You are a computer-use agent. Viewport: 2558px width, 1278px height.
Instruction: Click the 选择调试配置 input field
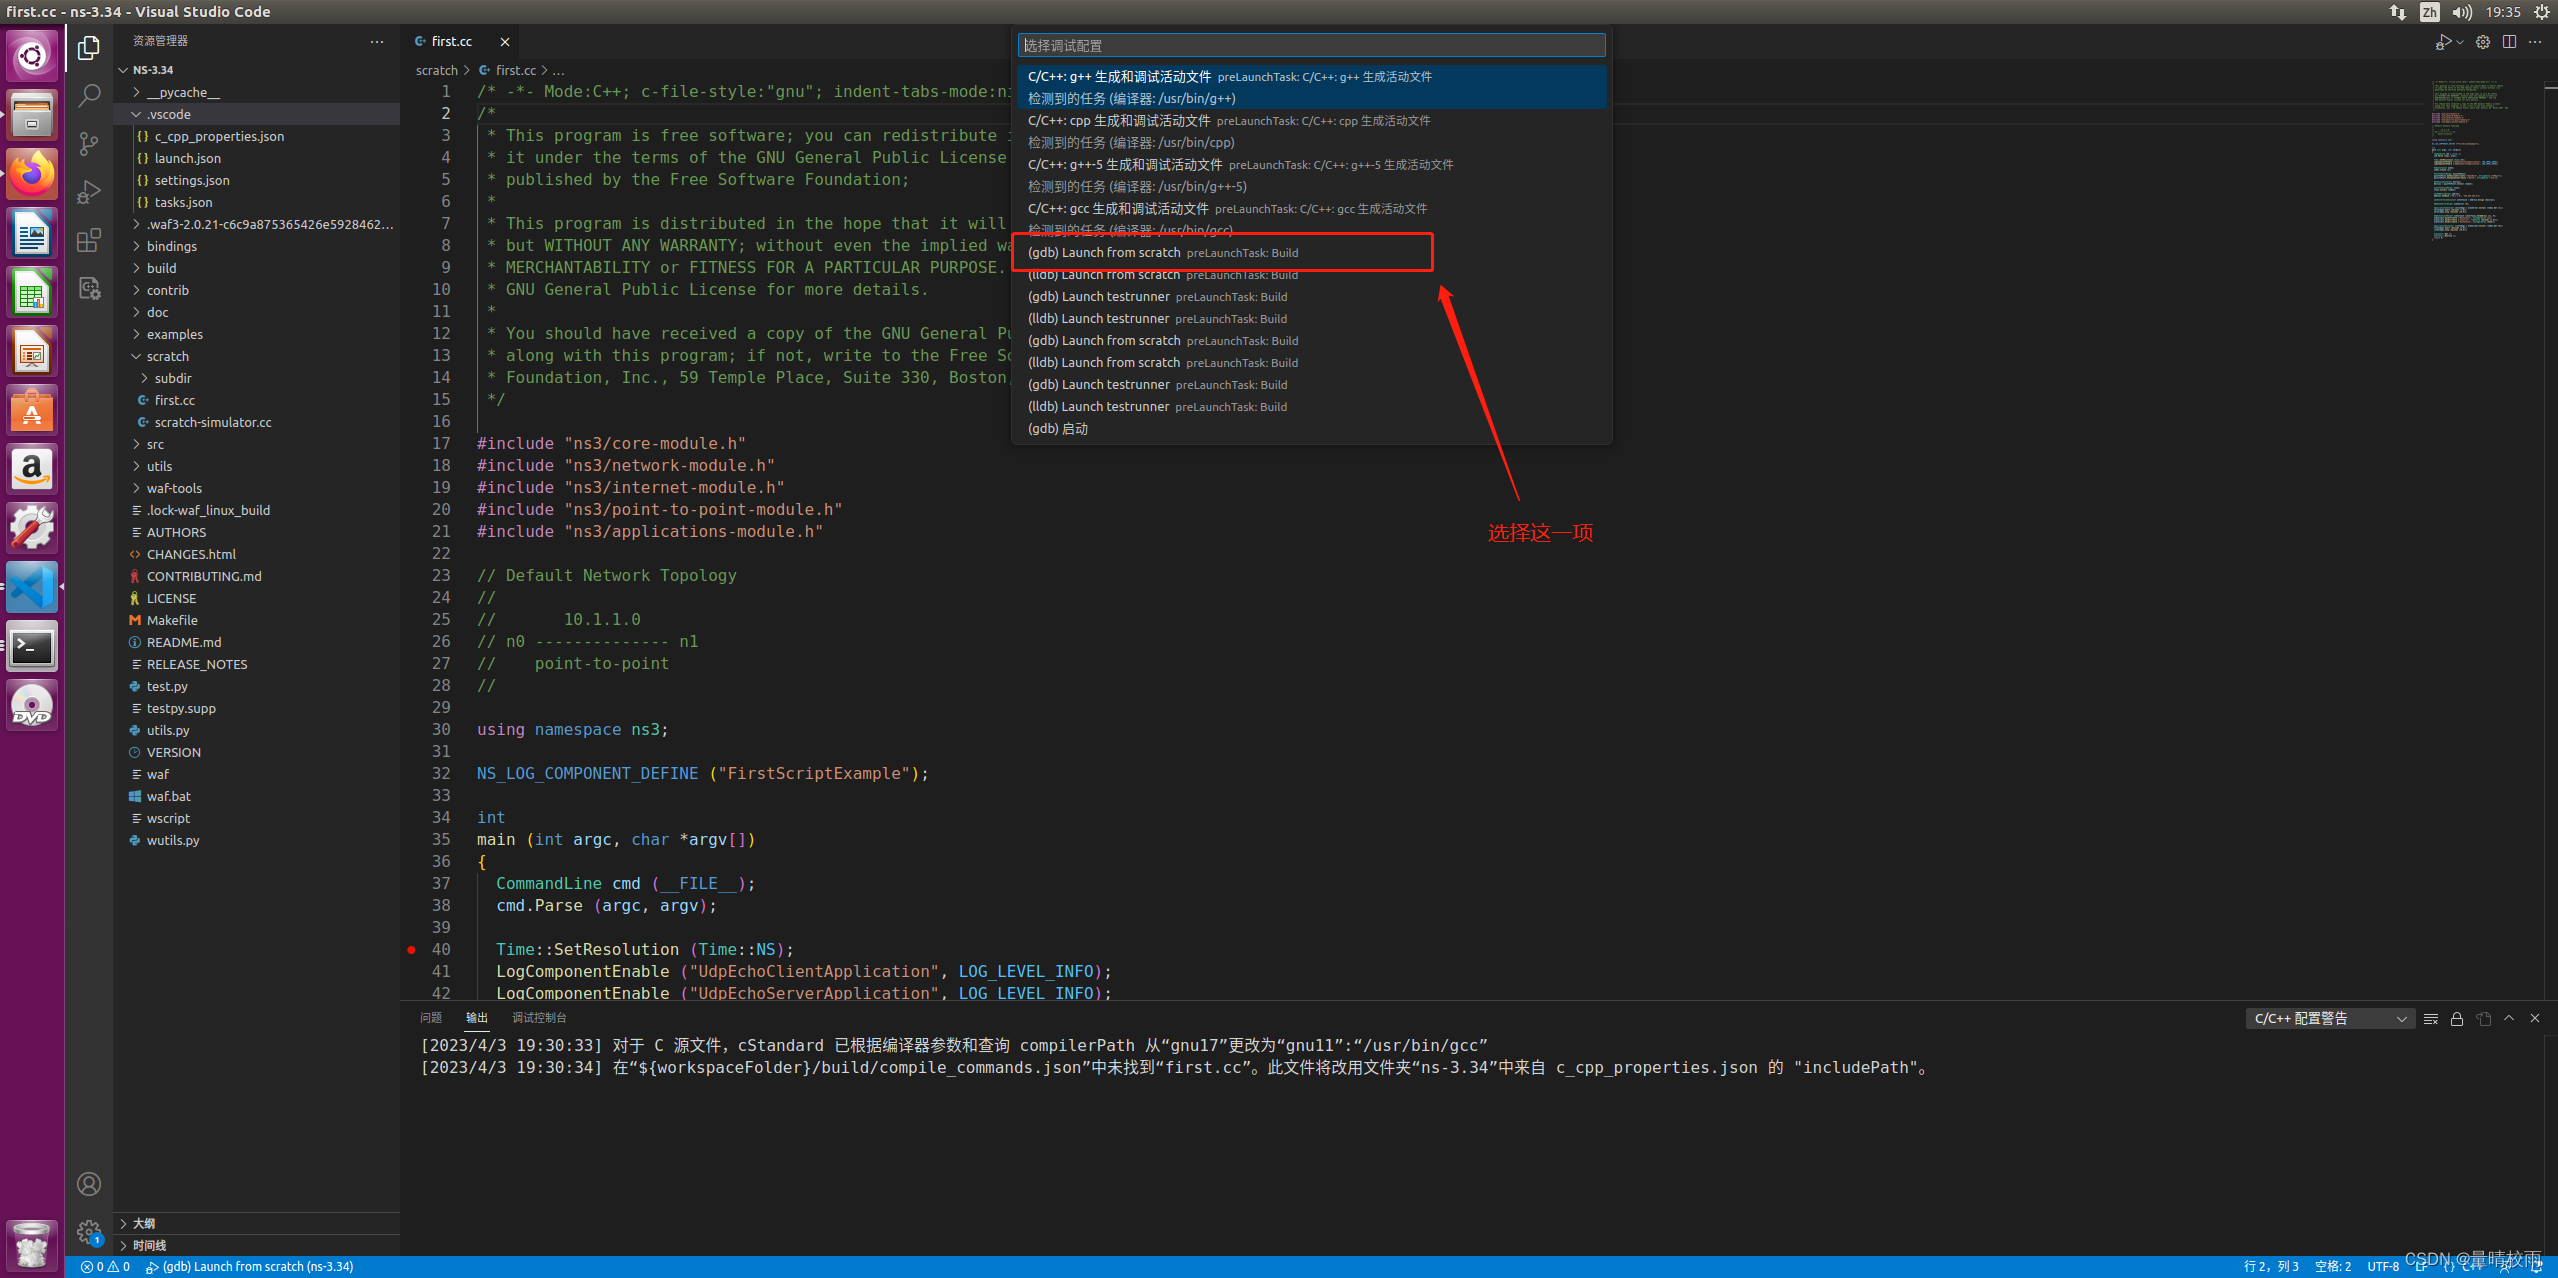coord(1310,46)
